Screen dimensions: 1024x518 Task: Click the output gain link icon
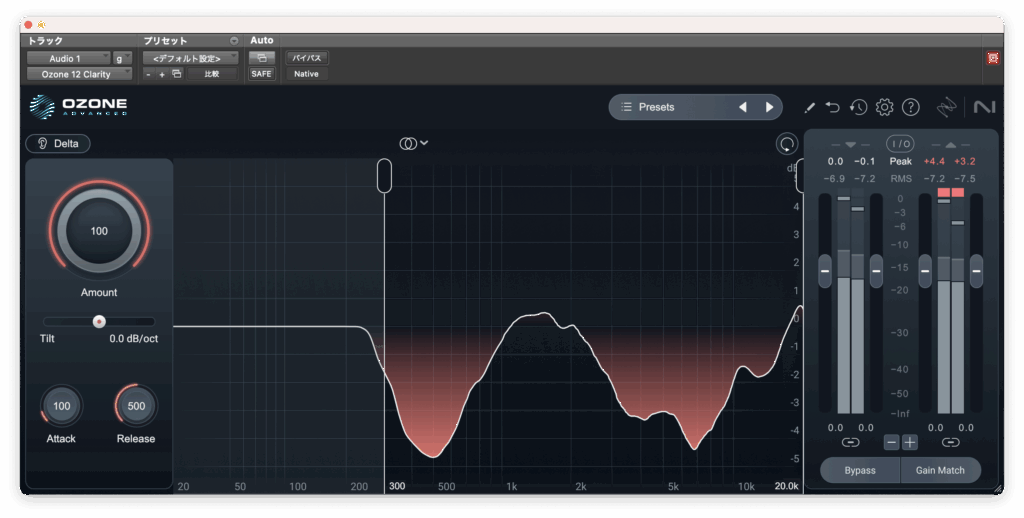click(950, 442)
